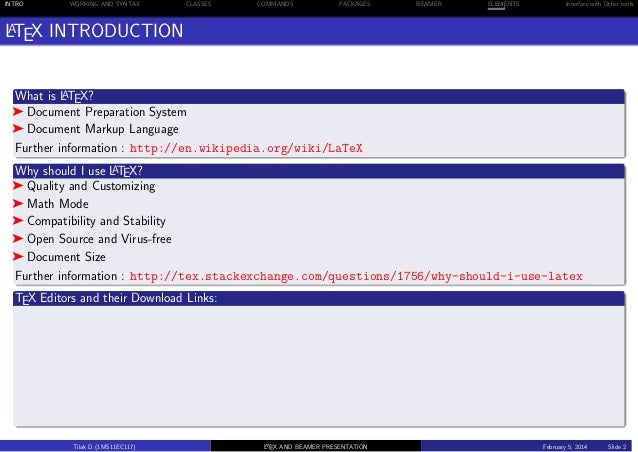The image size is (638, 452).
Task: Click red arrow bullet beside Document Preparation System
Action: click(x=18, y=111)
